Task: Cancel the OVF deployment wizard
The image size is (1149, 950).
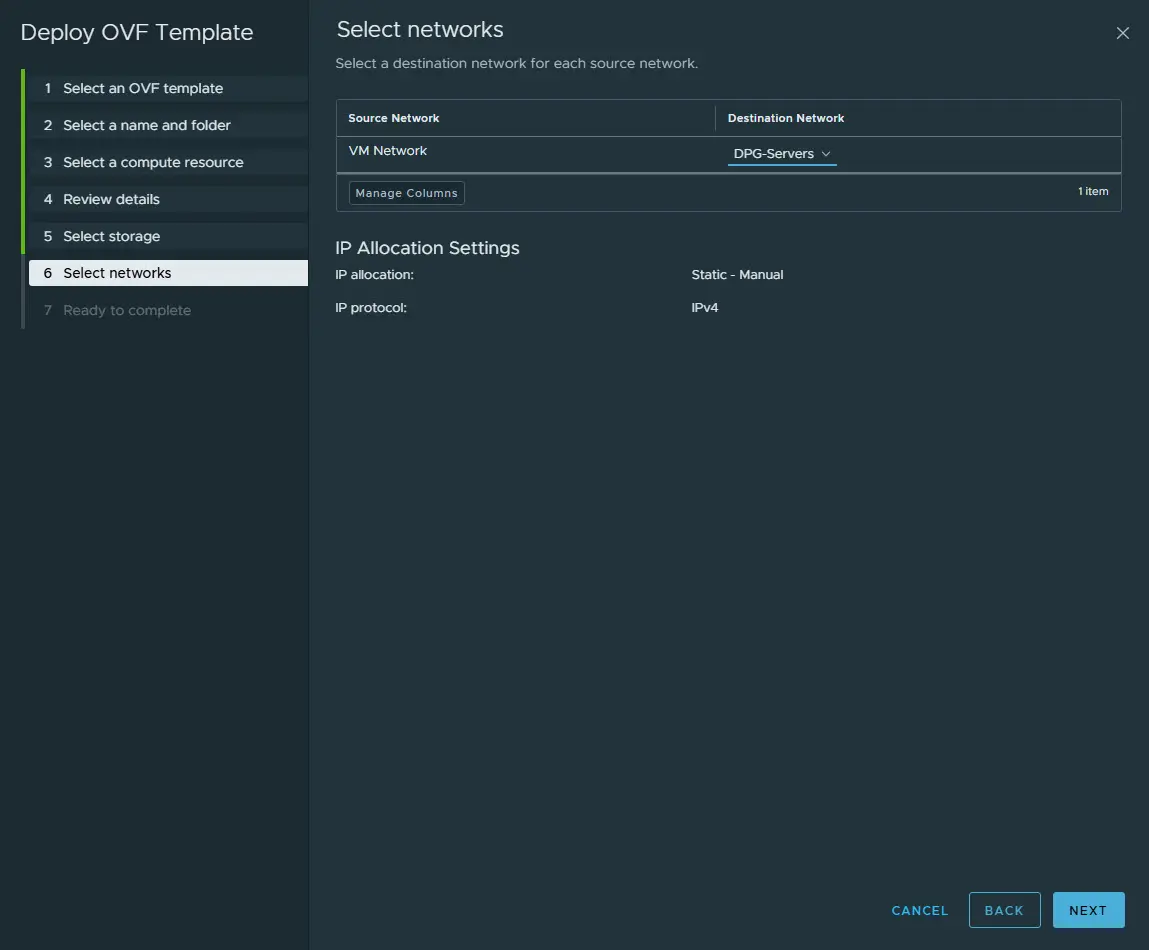Action: pyautogui.click(x=919, y=910)
